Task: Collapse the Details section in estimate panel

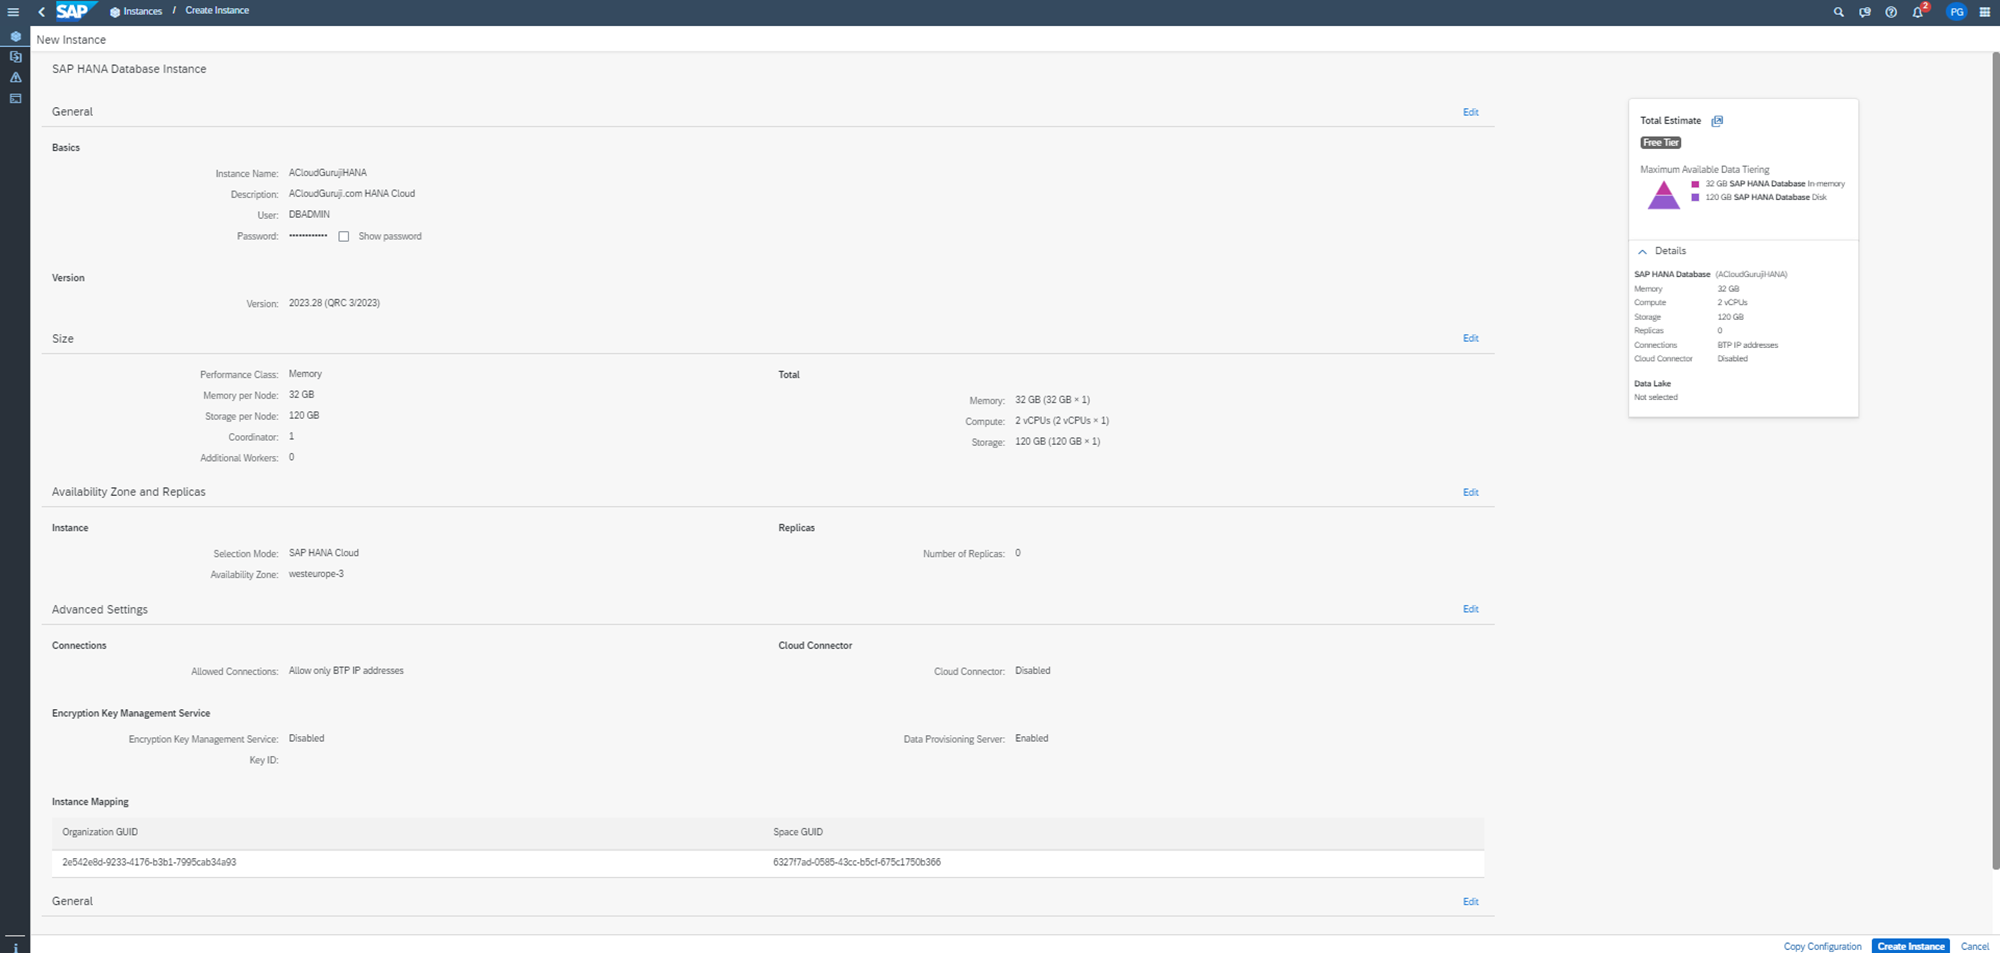Action: click(x=1643, y=252)
